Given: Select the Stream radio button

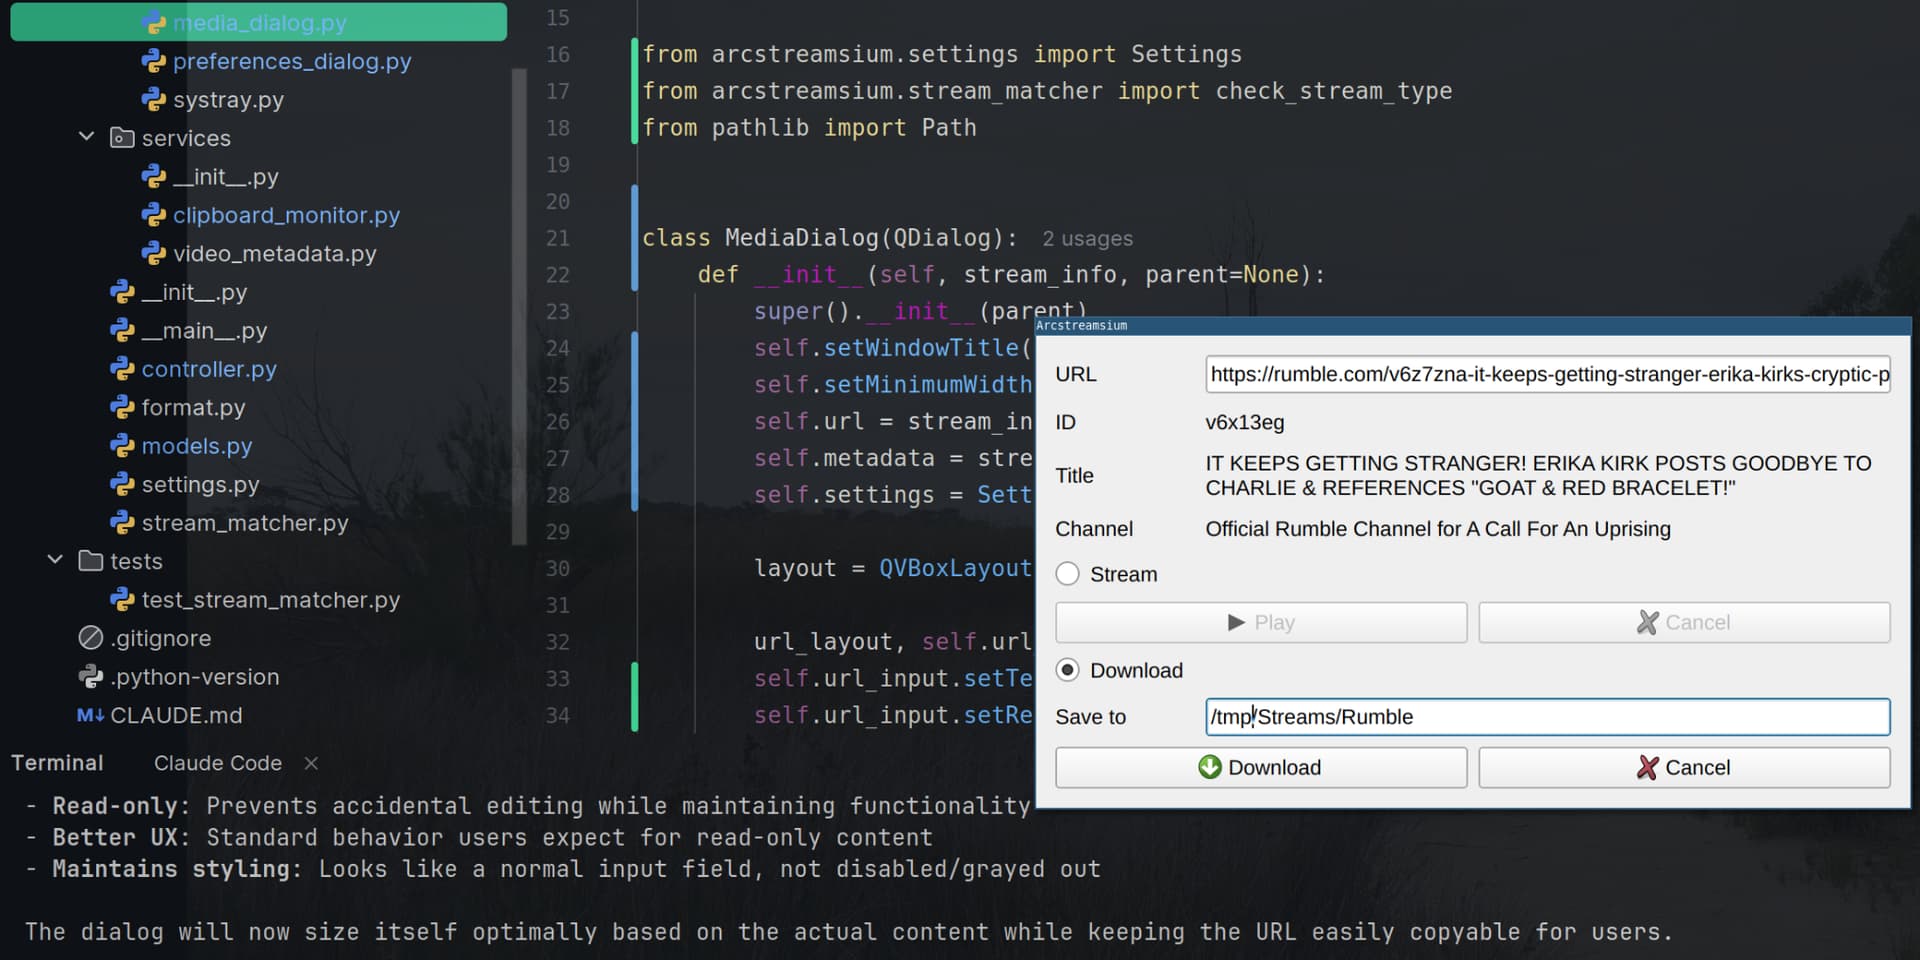Looking at the screenshot, I should 1068,574.
